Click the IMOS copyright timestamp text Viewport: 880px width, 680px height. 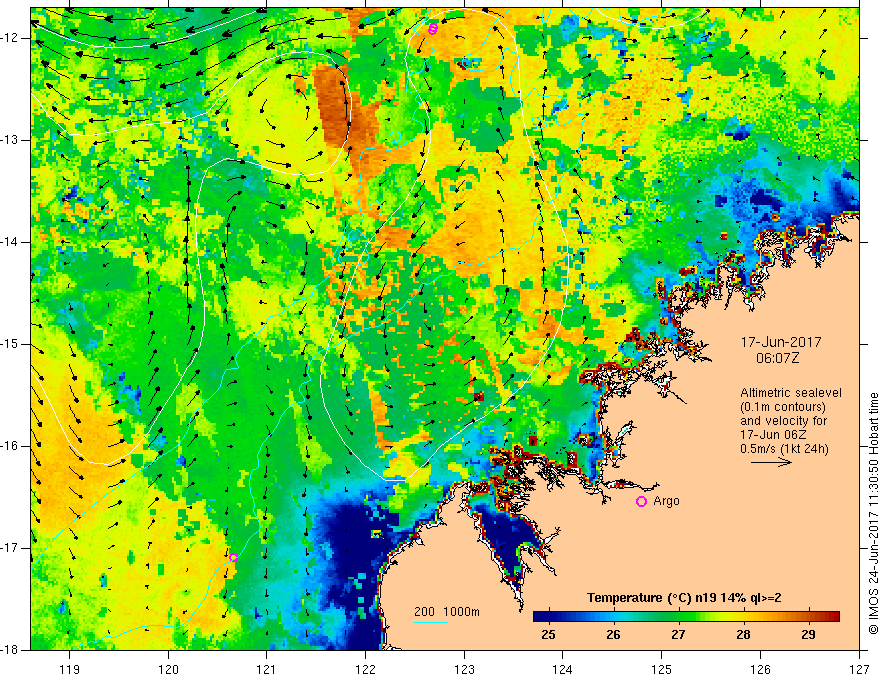coord(873,513)
